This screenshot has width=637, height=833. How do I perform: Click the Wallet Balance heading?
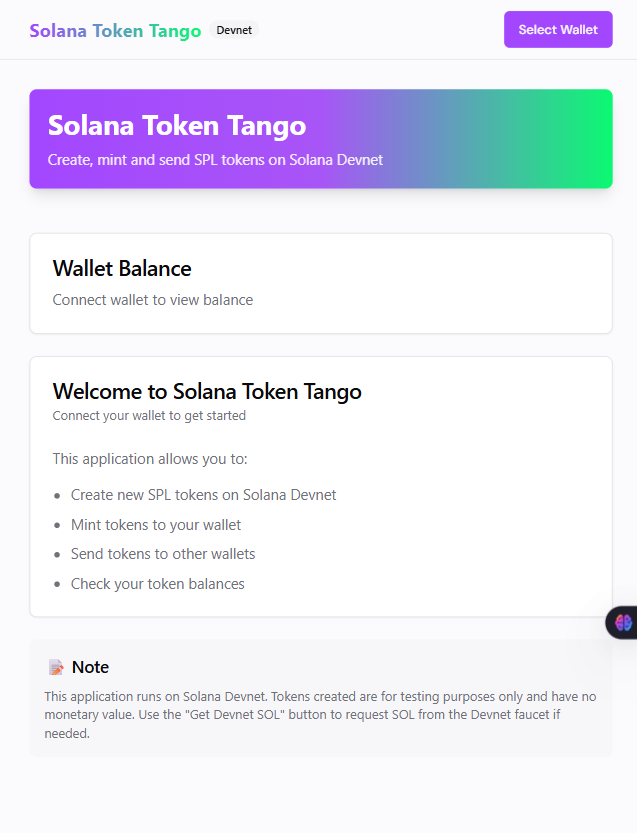point(122,268)
